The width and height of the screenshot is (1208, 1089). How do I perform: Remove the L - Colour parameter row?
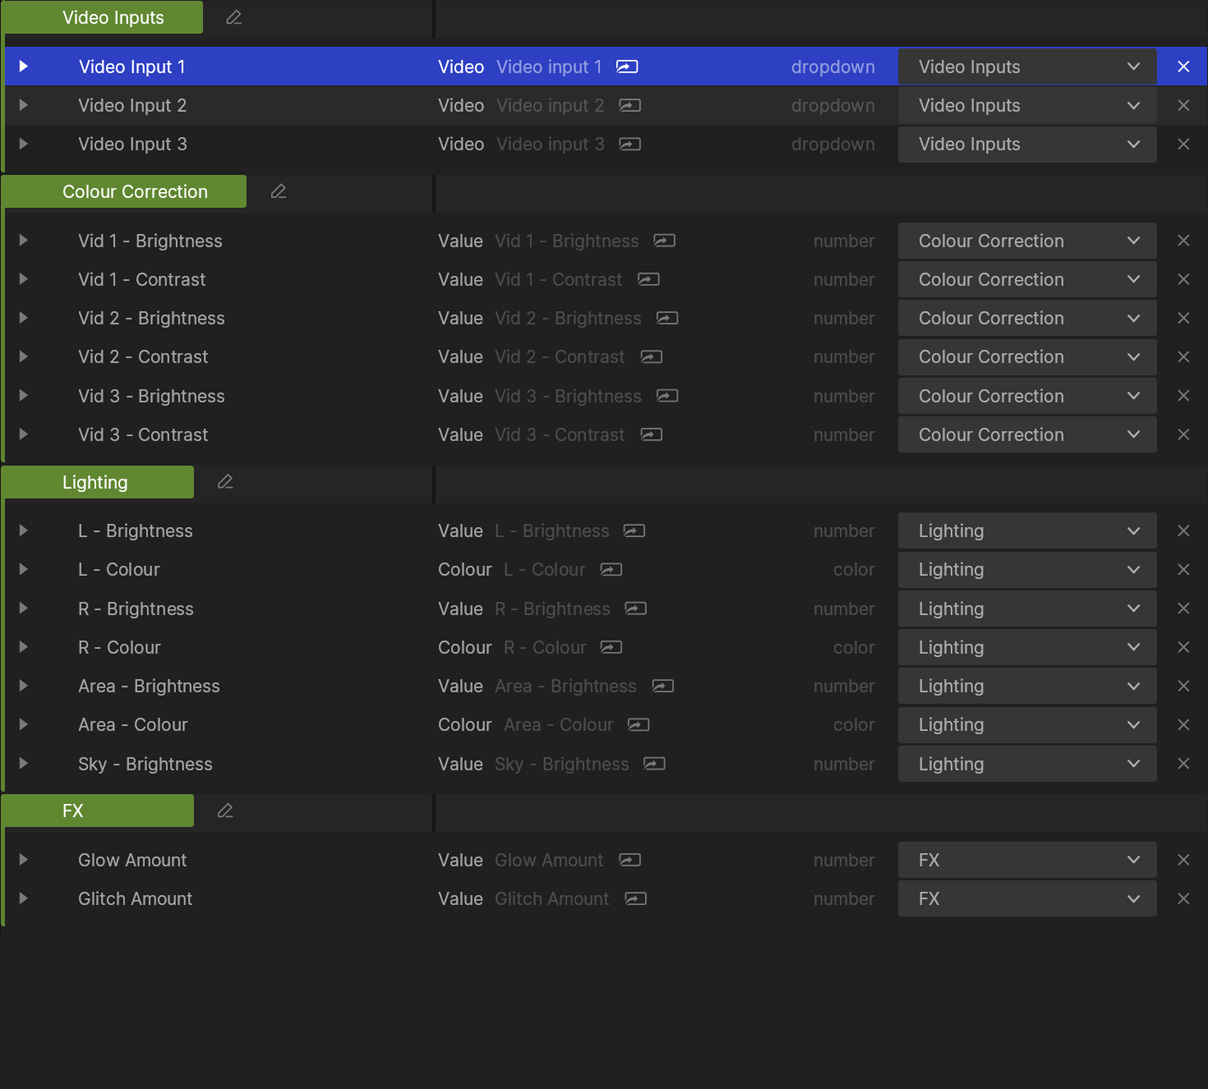click(x=1183, y=570)
